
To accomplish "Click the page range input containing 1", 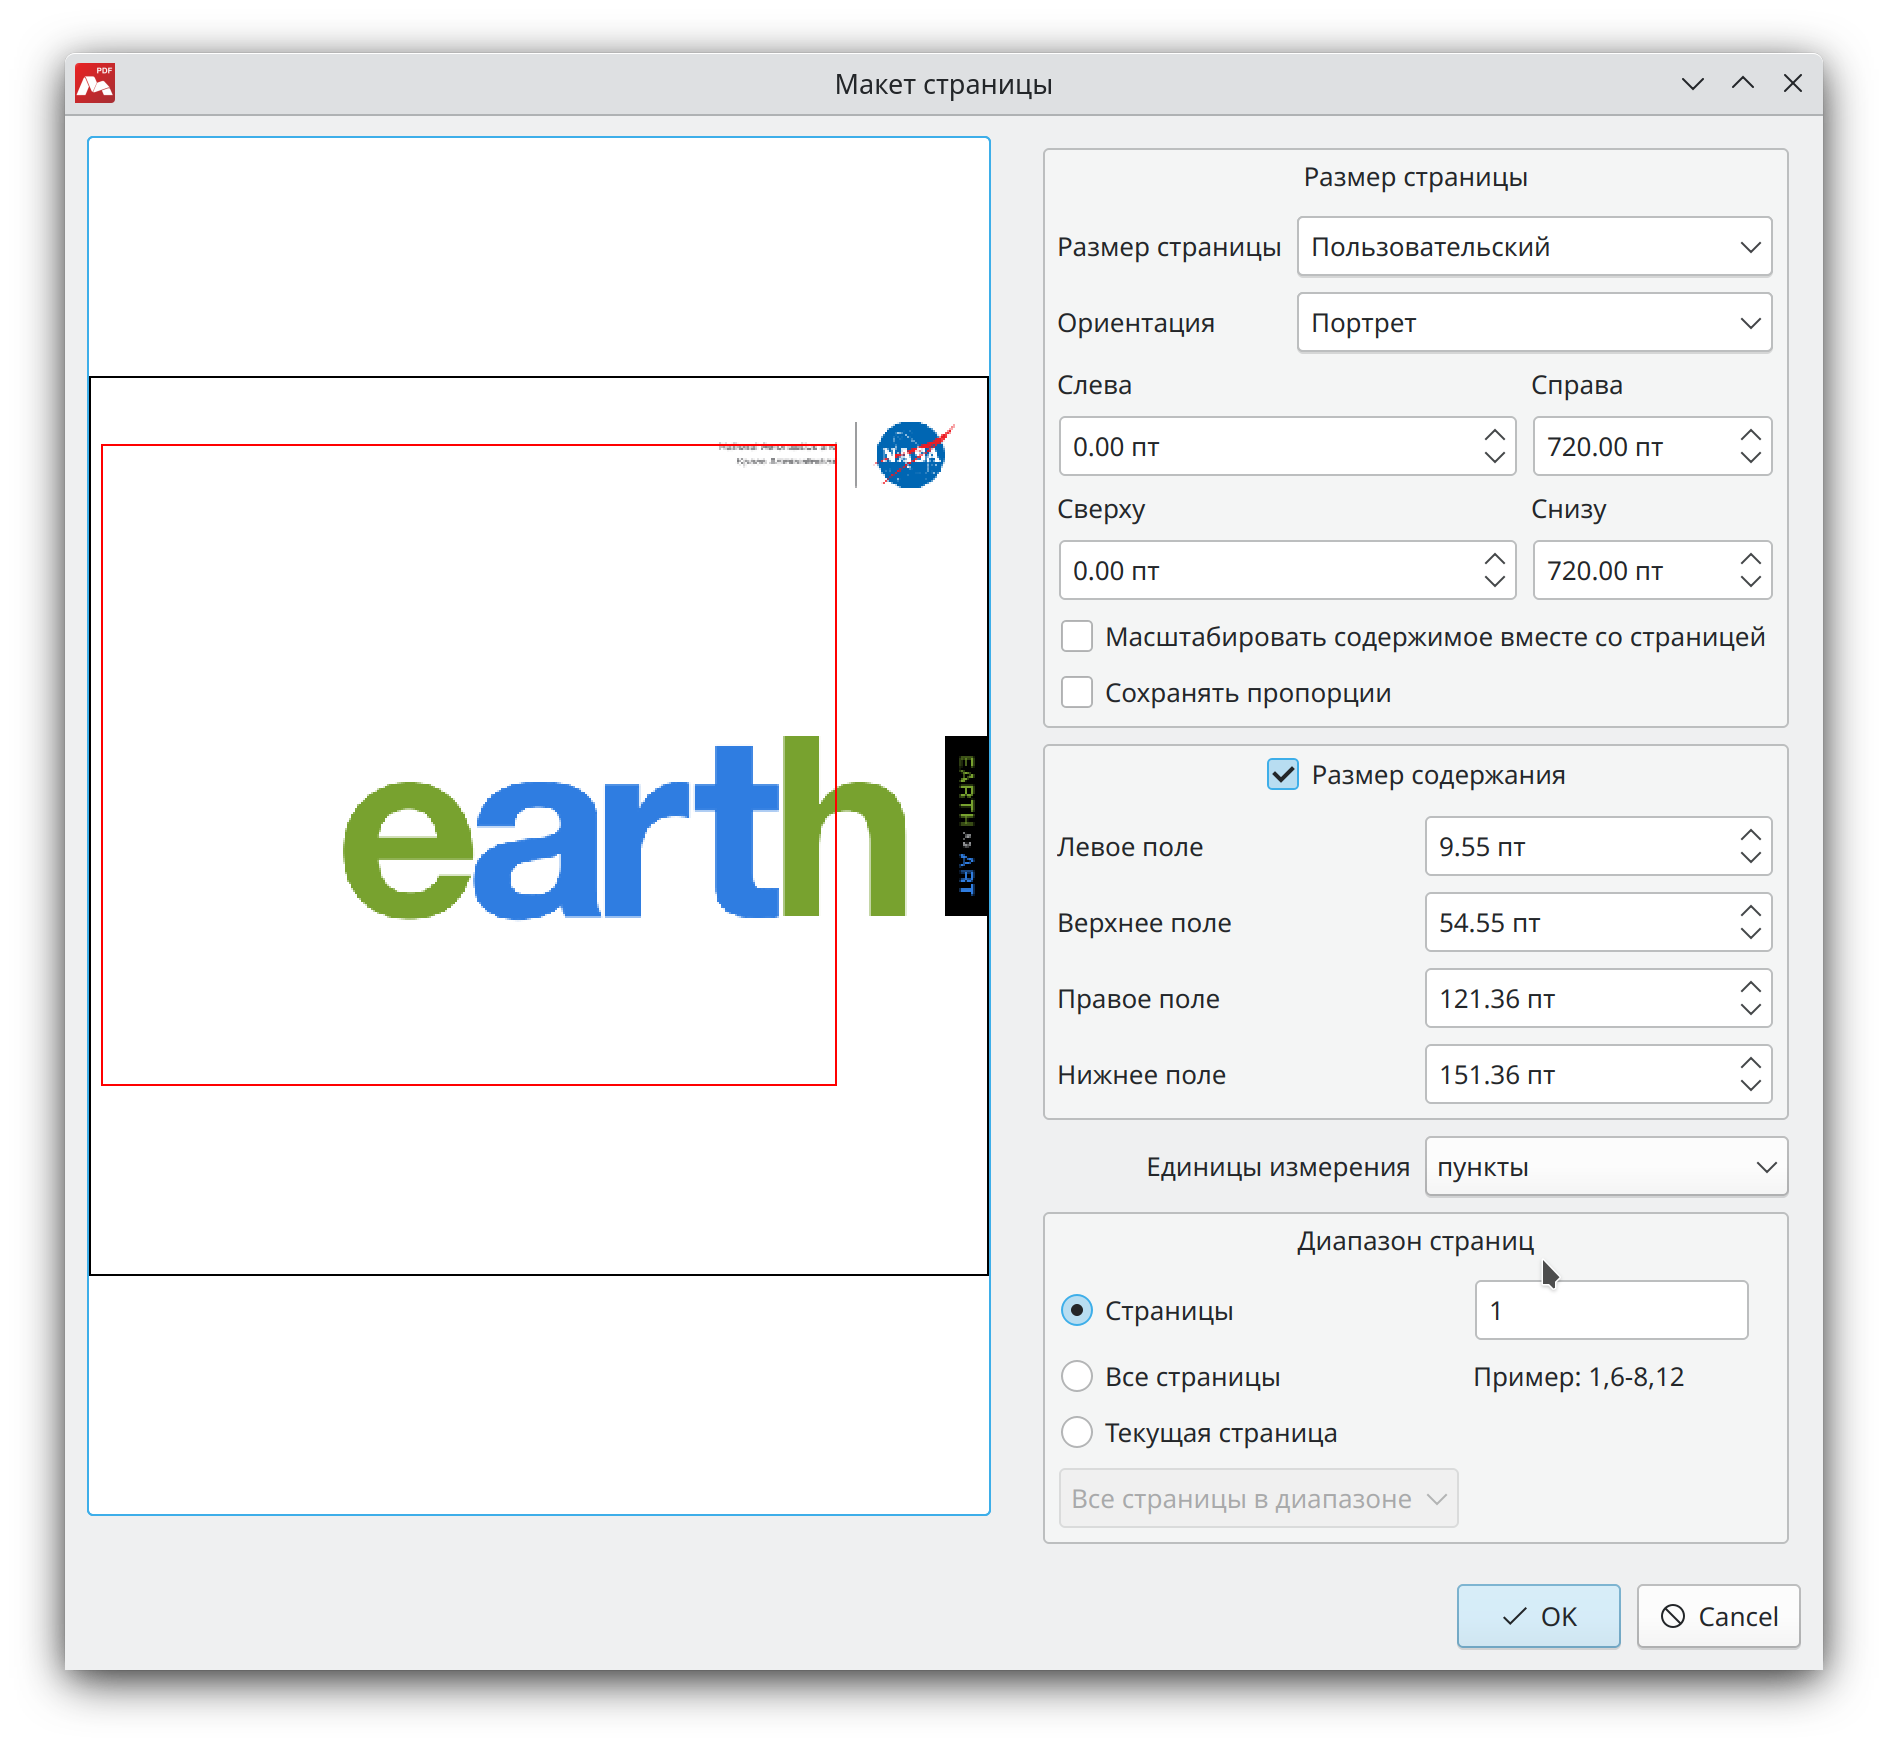I will (1611, 1311).
